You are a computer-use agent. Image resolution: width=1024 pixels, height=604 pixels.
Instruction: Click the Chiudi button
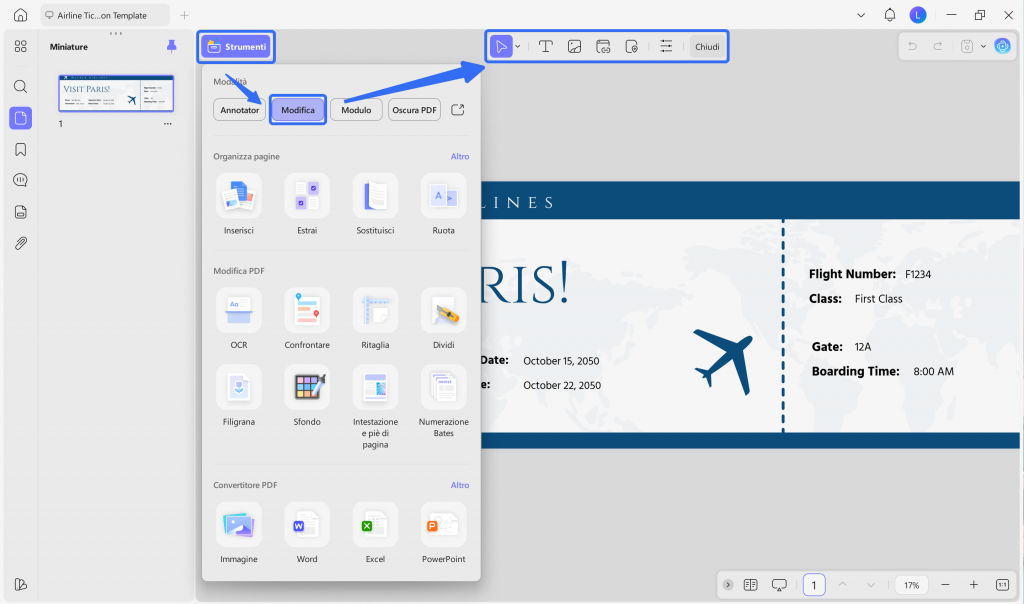(x=707, y=46)
